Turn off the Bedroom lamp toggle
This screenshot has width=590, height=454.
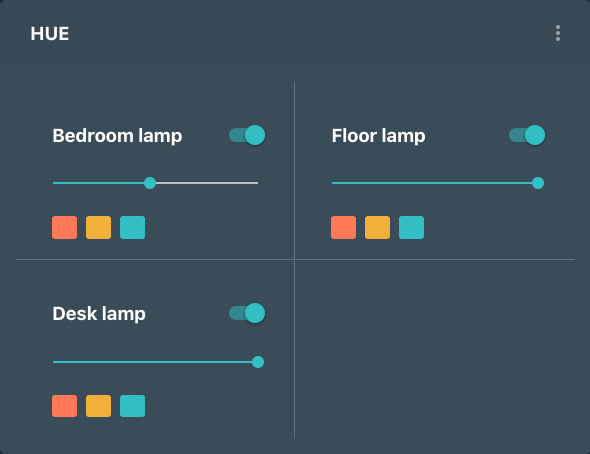click(247, 135)
